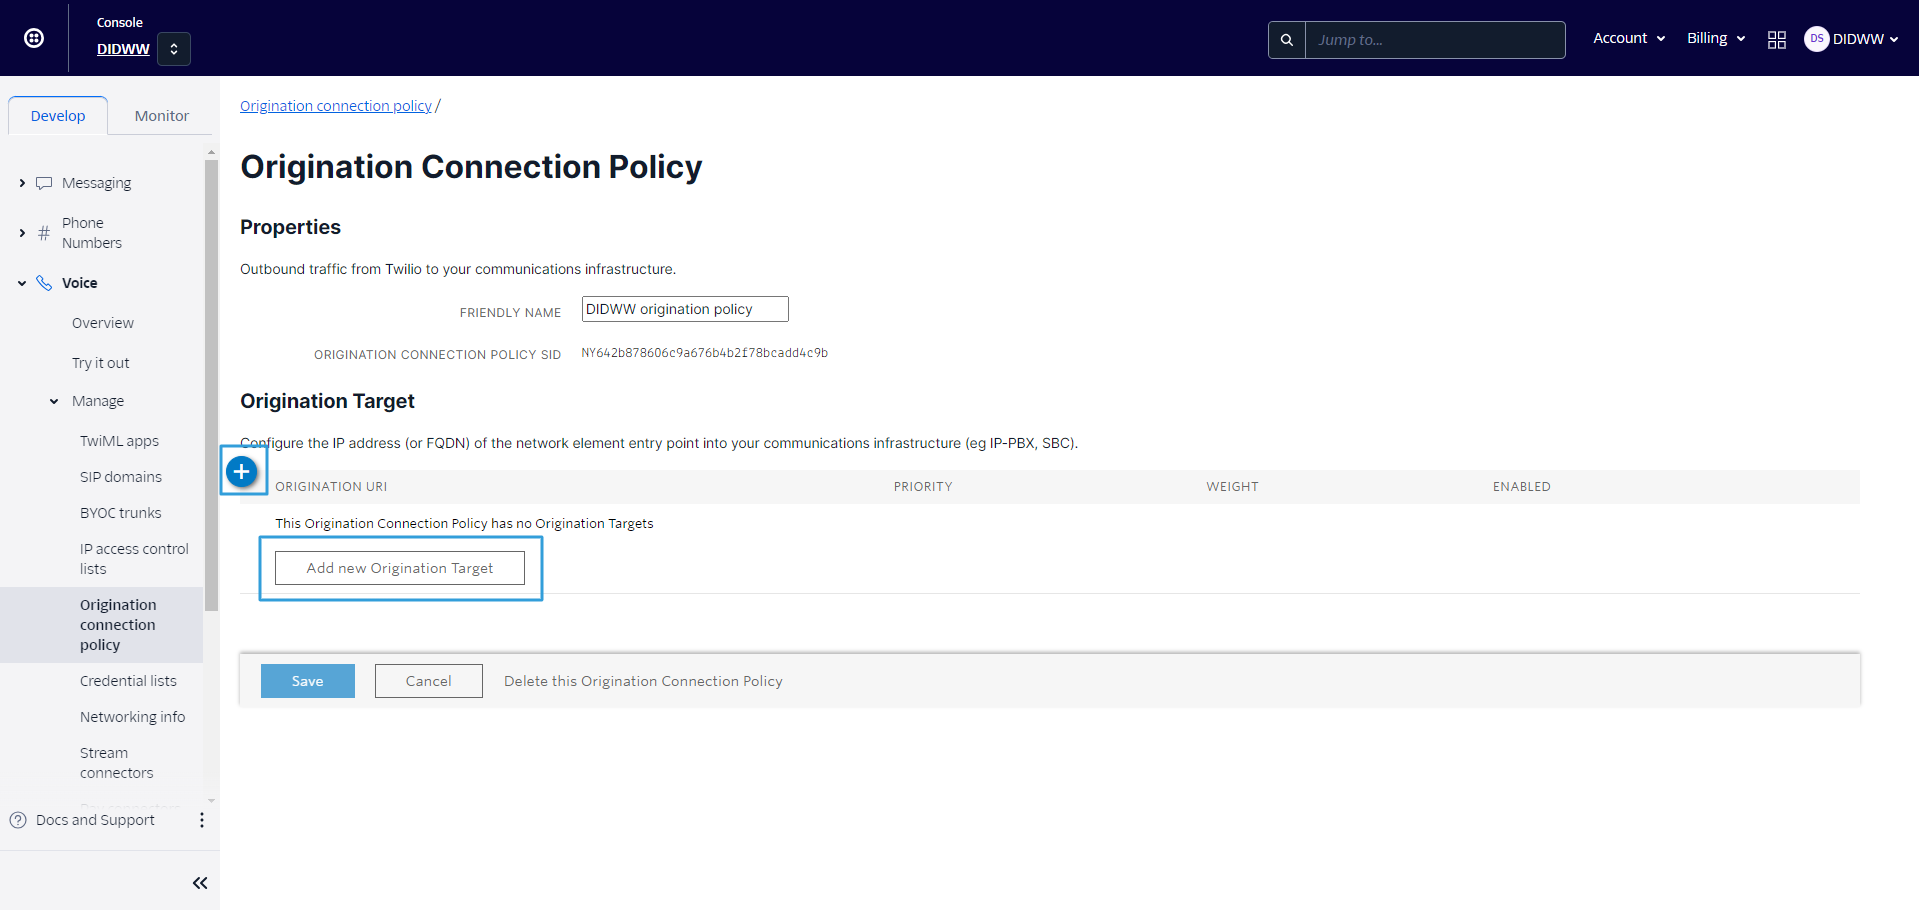Click the blue Save button

tap(308, 681)
